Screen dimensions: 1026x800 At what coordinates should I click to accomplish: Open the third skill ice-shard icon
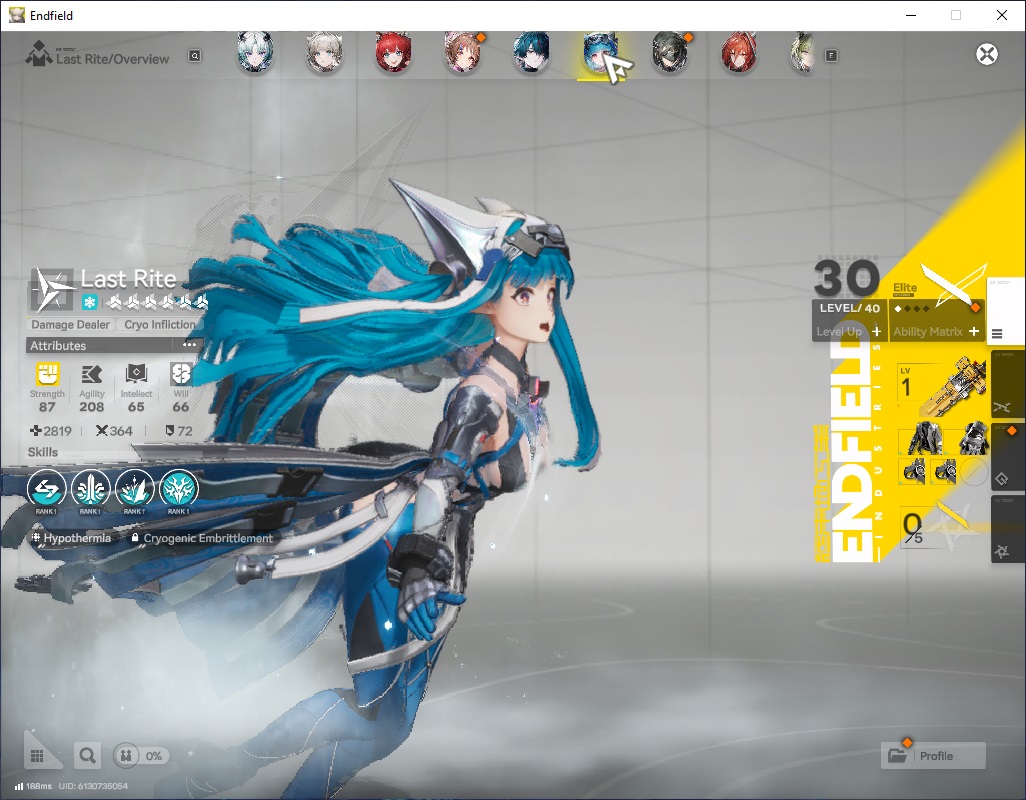[x=134, y=489]
